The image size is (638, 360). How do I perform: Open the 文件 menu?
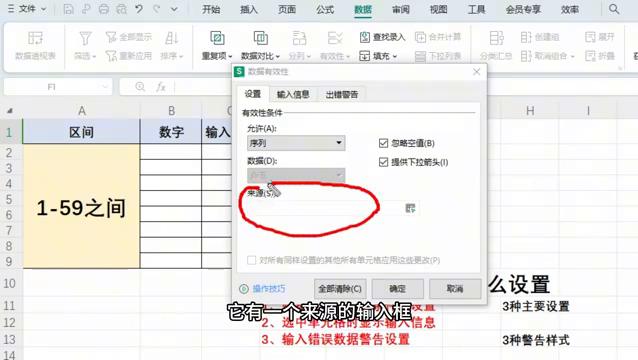coord(27,9)
